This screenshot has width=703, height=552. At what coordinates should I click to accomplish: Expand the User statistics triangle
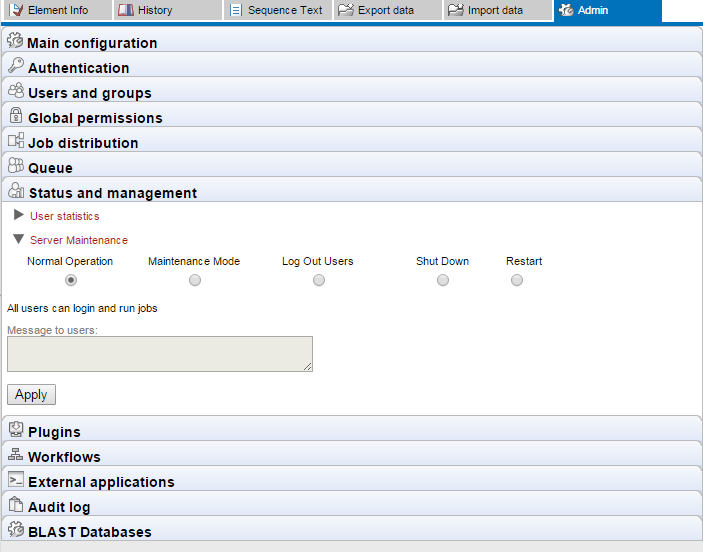tap(18, 215)
